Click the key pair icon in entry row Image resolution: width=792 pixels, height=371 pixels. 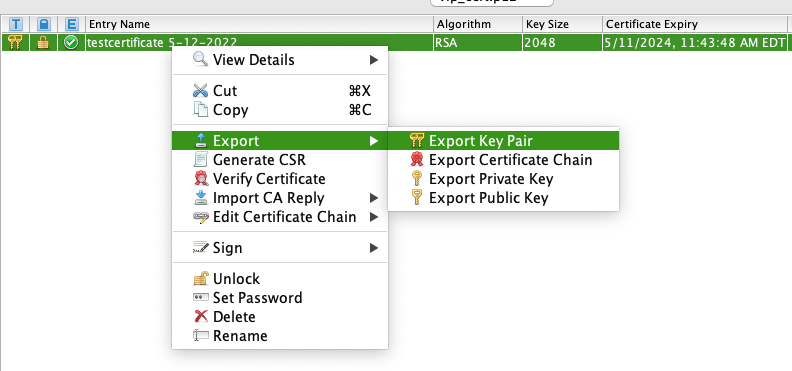click(15, 43)
